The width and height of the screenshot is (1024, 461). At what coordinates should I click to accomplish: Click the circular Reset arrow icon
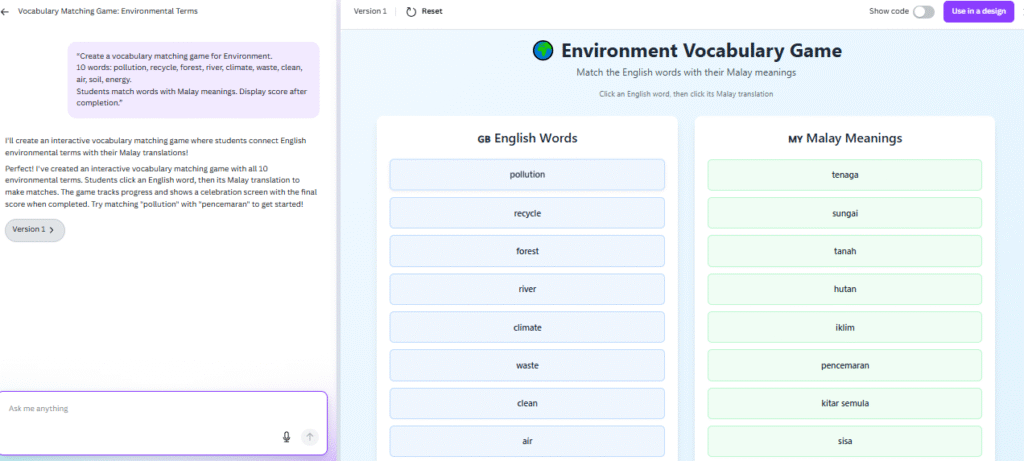(411, 12)
